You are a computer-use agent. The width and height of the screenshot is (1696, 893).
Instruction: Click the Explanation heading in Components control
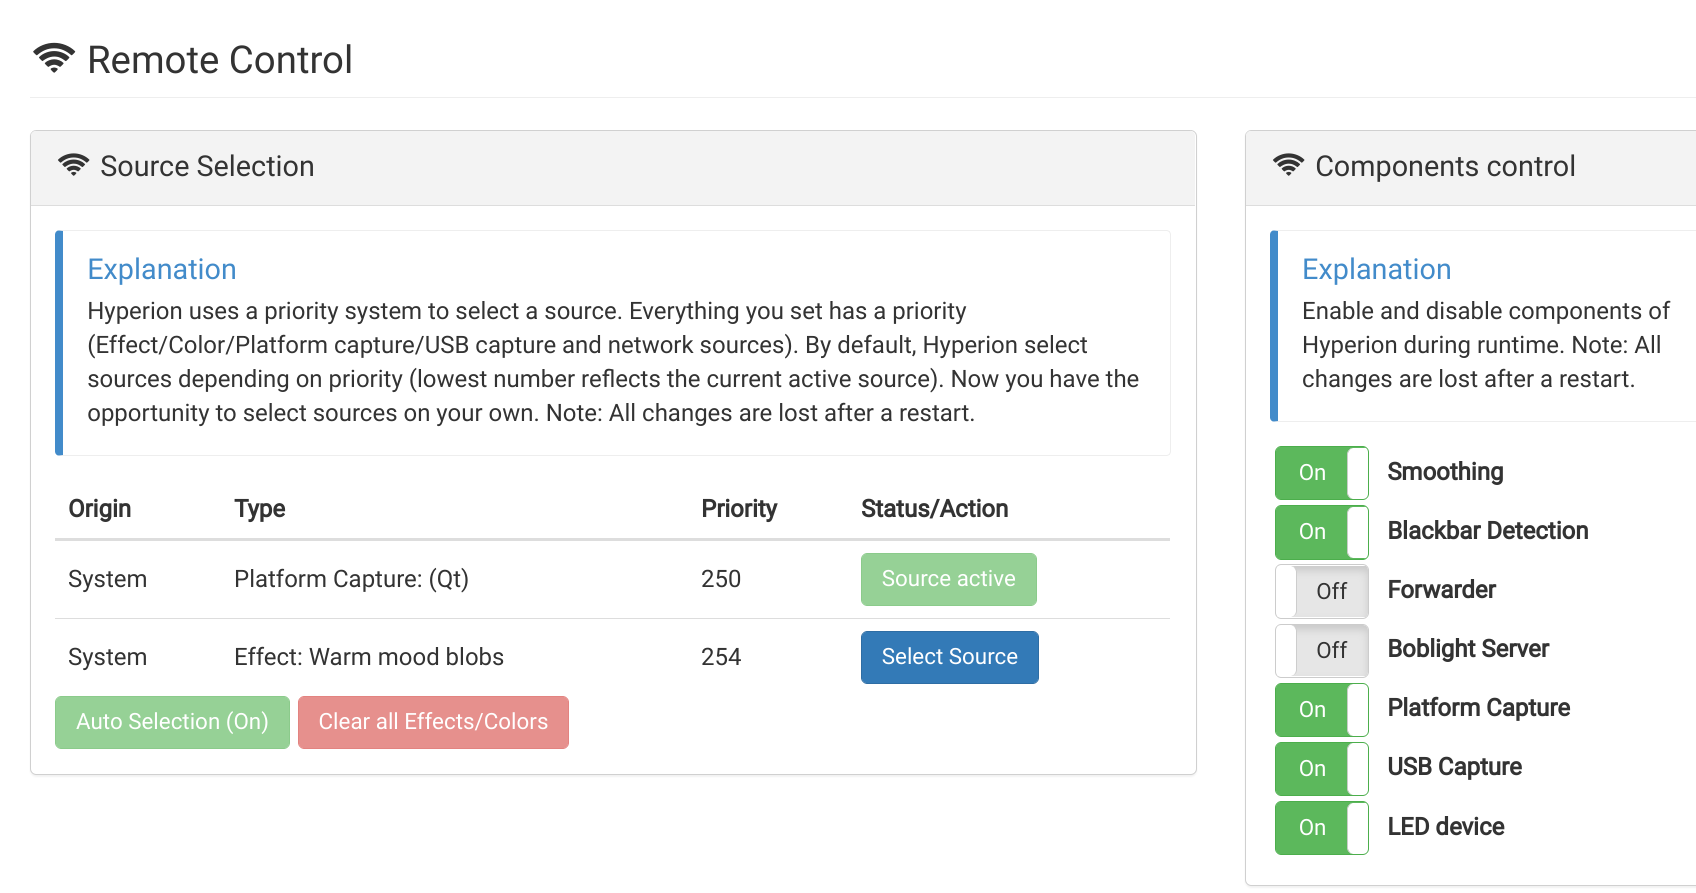coord(1376,269)
